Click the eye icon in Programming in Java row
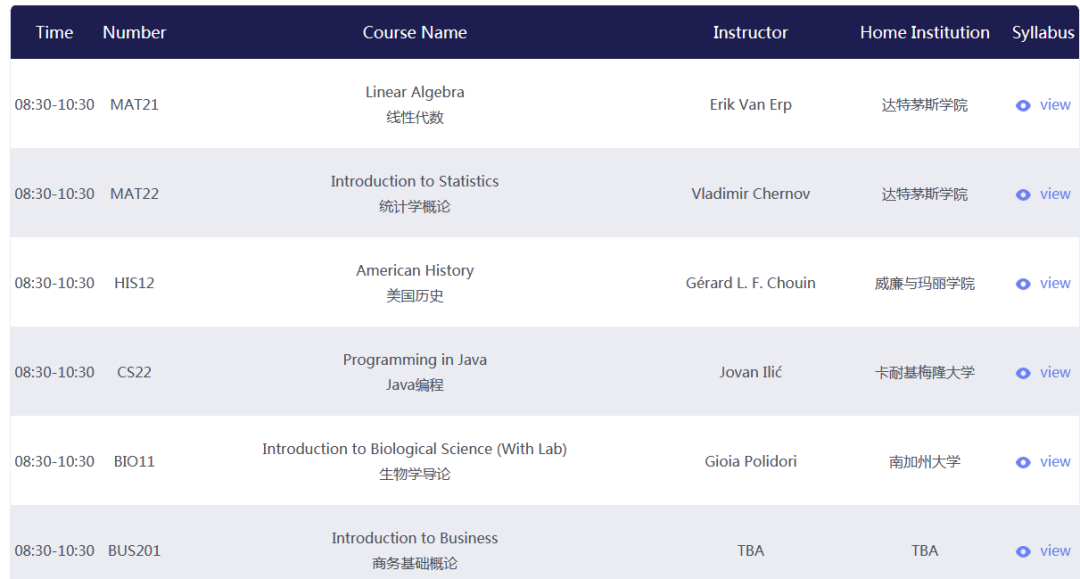The height and width of the screenshot is (579, 1080). pyautogui.click(x=1023, y=373)
